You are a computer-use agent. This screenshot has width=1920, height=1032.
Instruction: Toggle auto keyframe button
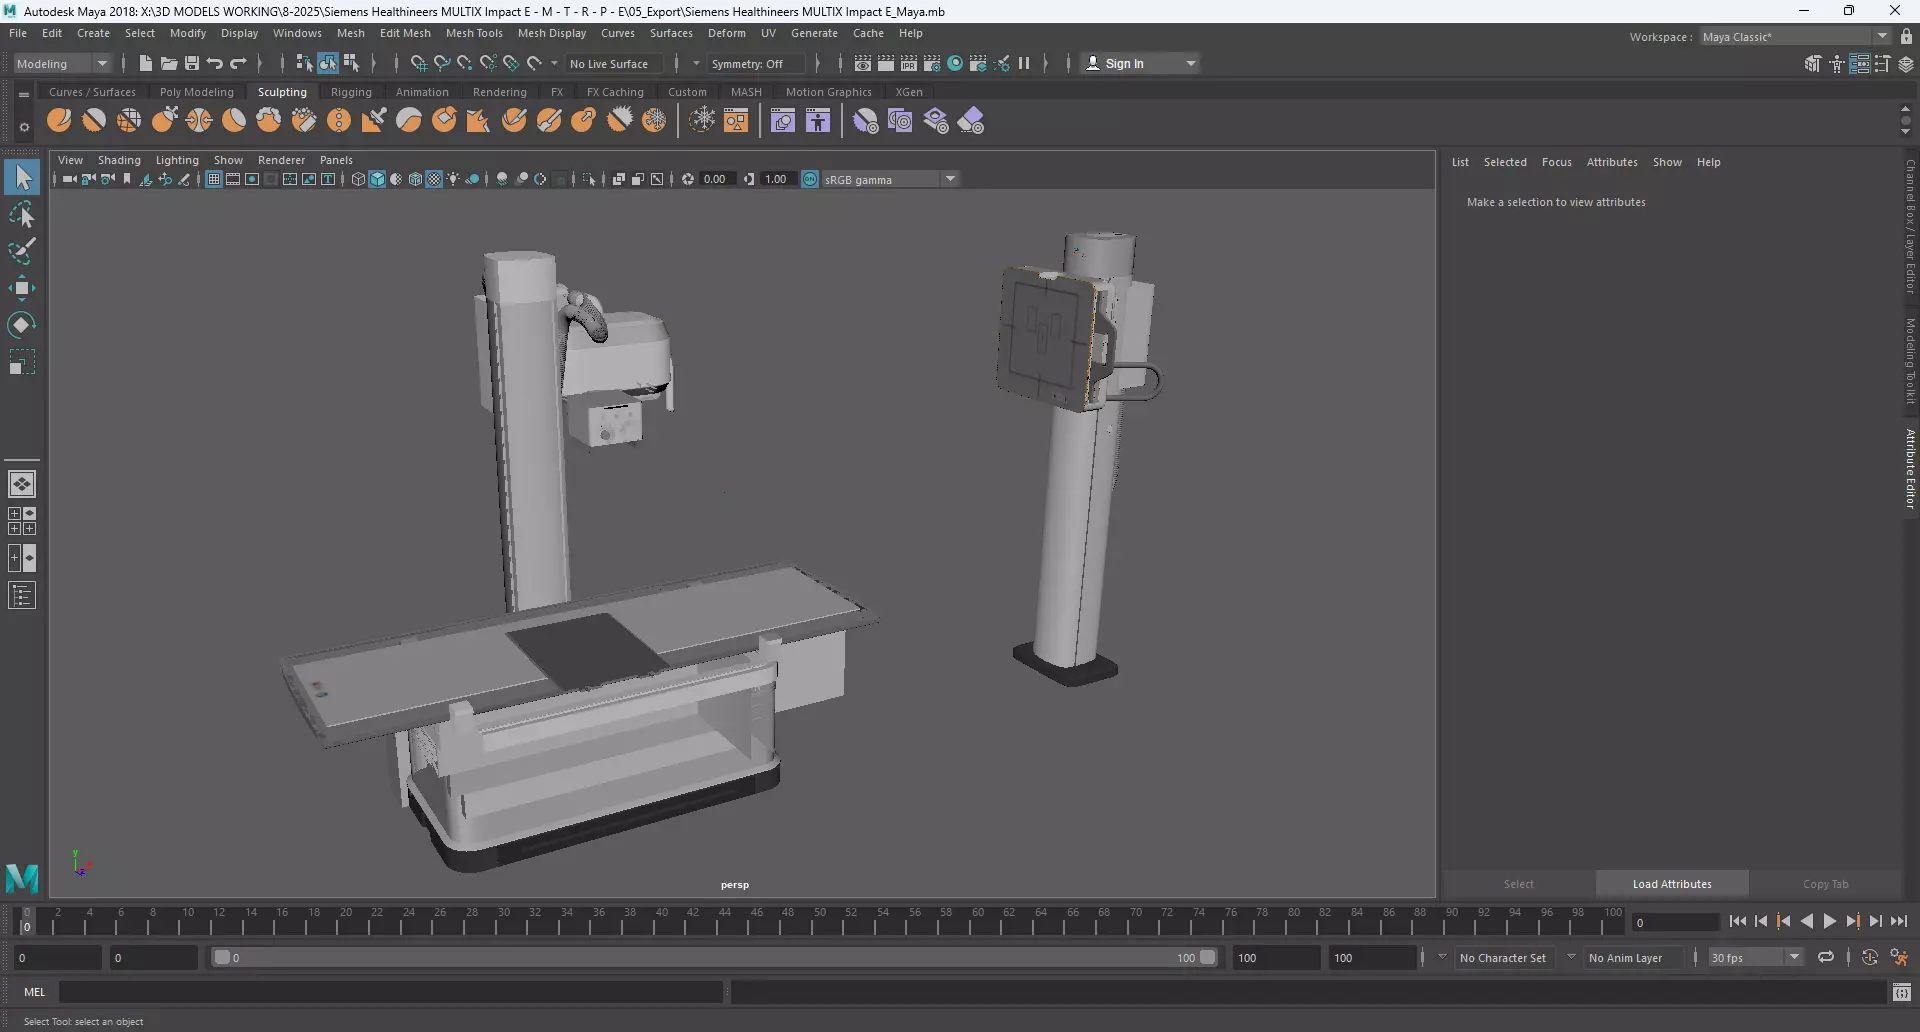(x=1869, y=957)
